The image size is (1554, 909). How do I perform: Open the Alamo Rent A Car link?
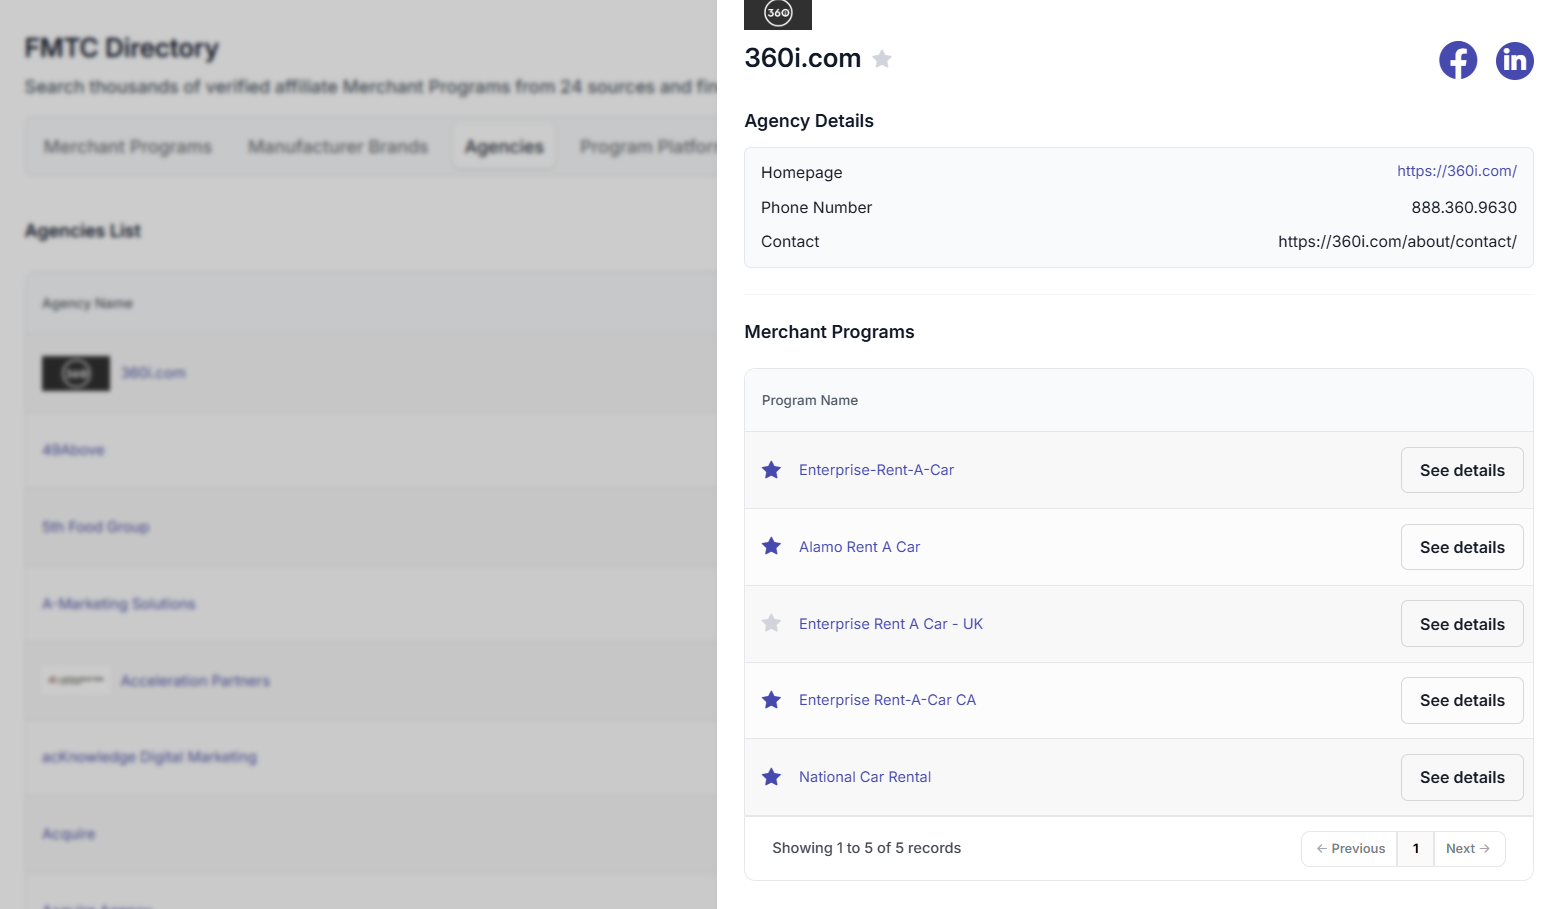(x=859, y=547)
